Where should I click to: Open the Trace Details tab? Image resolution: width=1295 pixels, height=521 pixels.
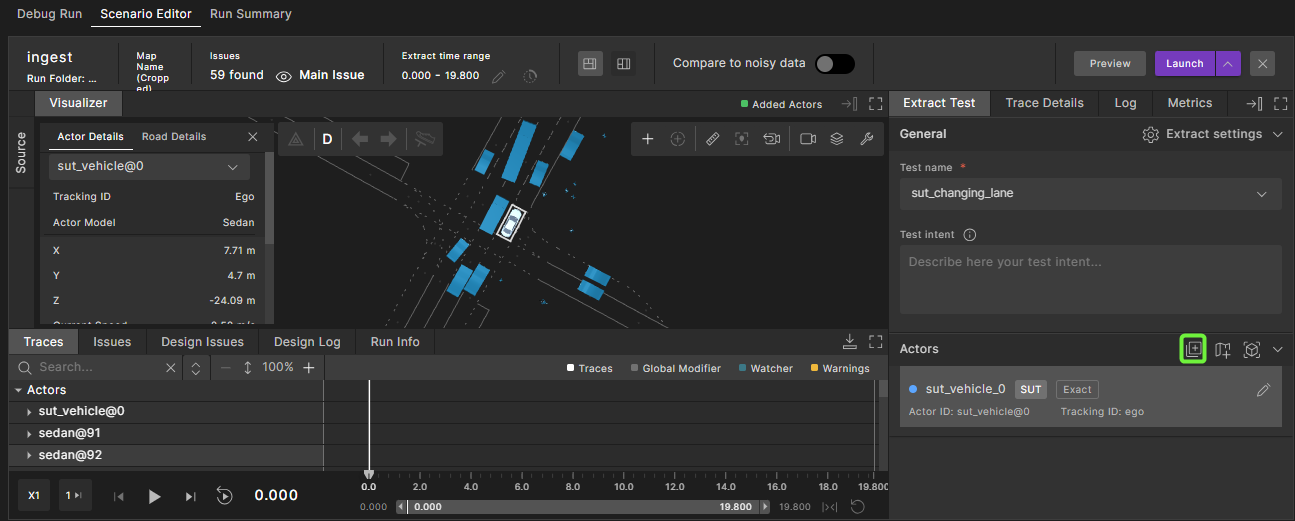tap(1044, 103)
